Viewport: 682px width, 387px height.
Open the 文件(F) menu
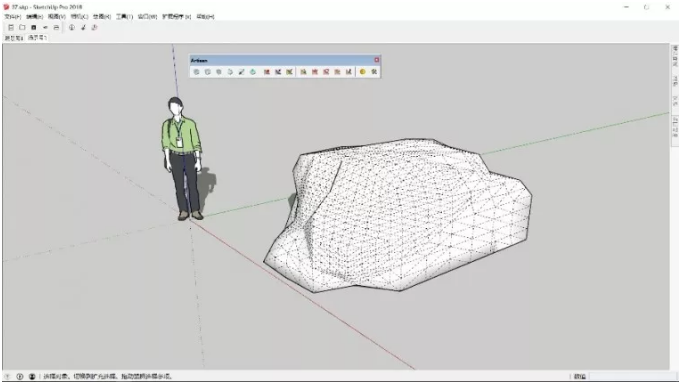[13, 17]
